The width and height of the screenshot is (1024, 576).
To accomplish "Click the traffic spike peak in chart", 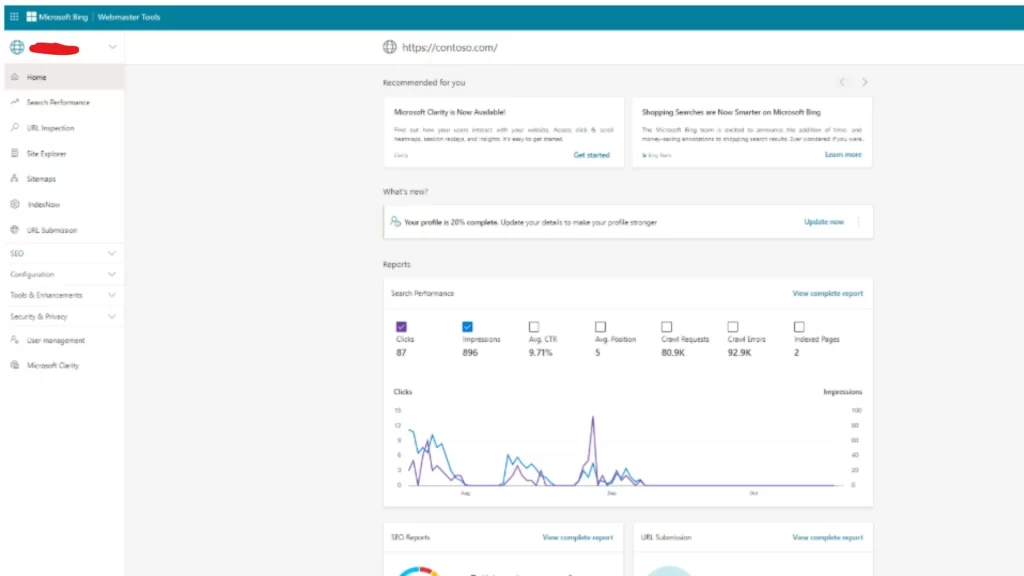I will (x=593, y=417).
